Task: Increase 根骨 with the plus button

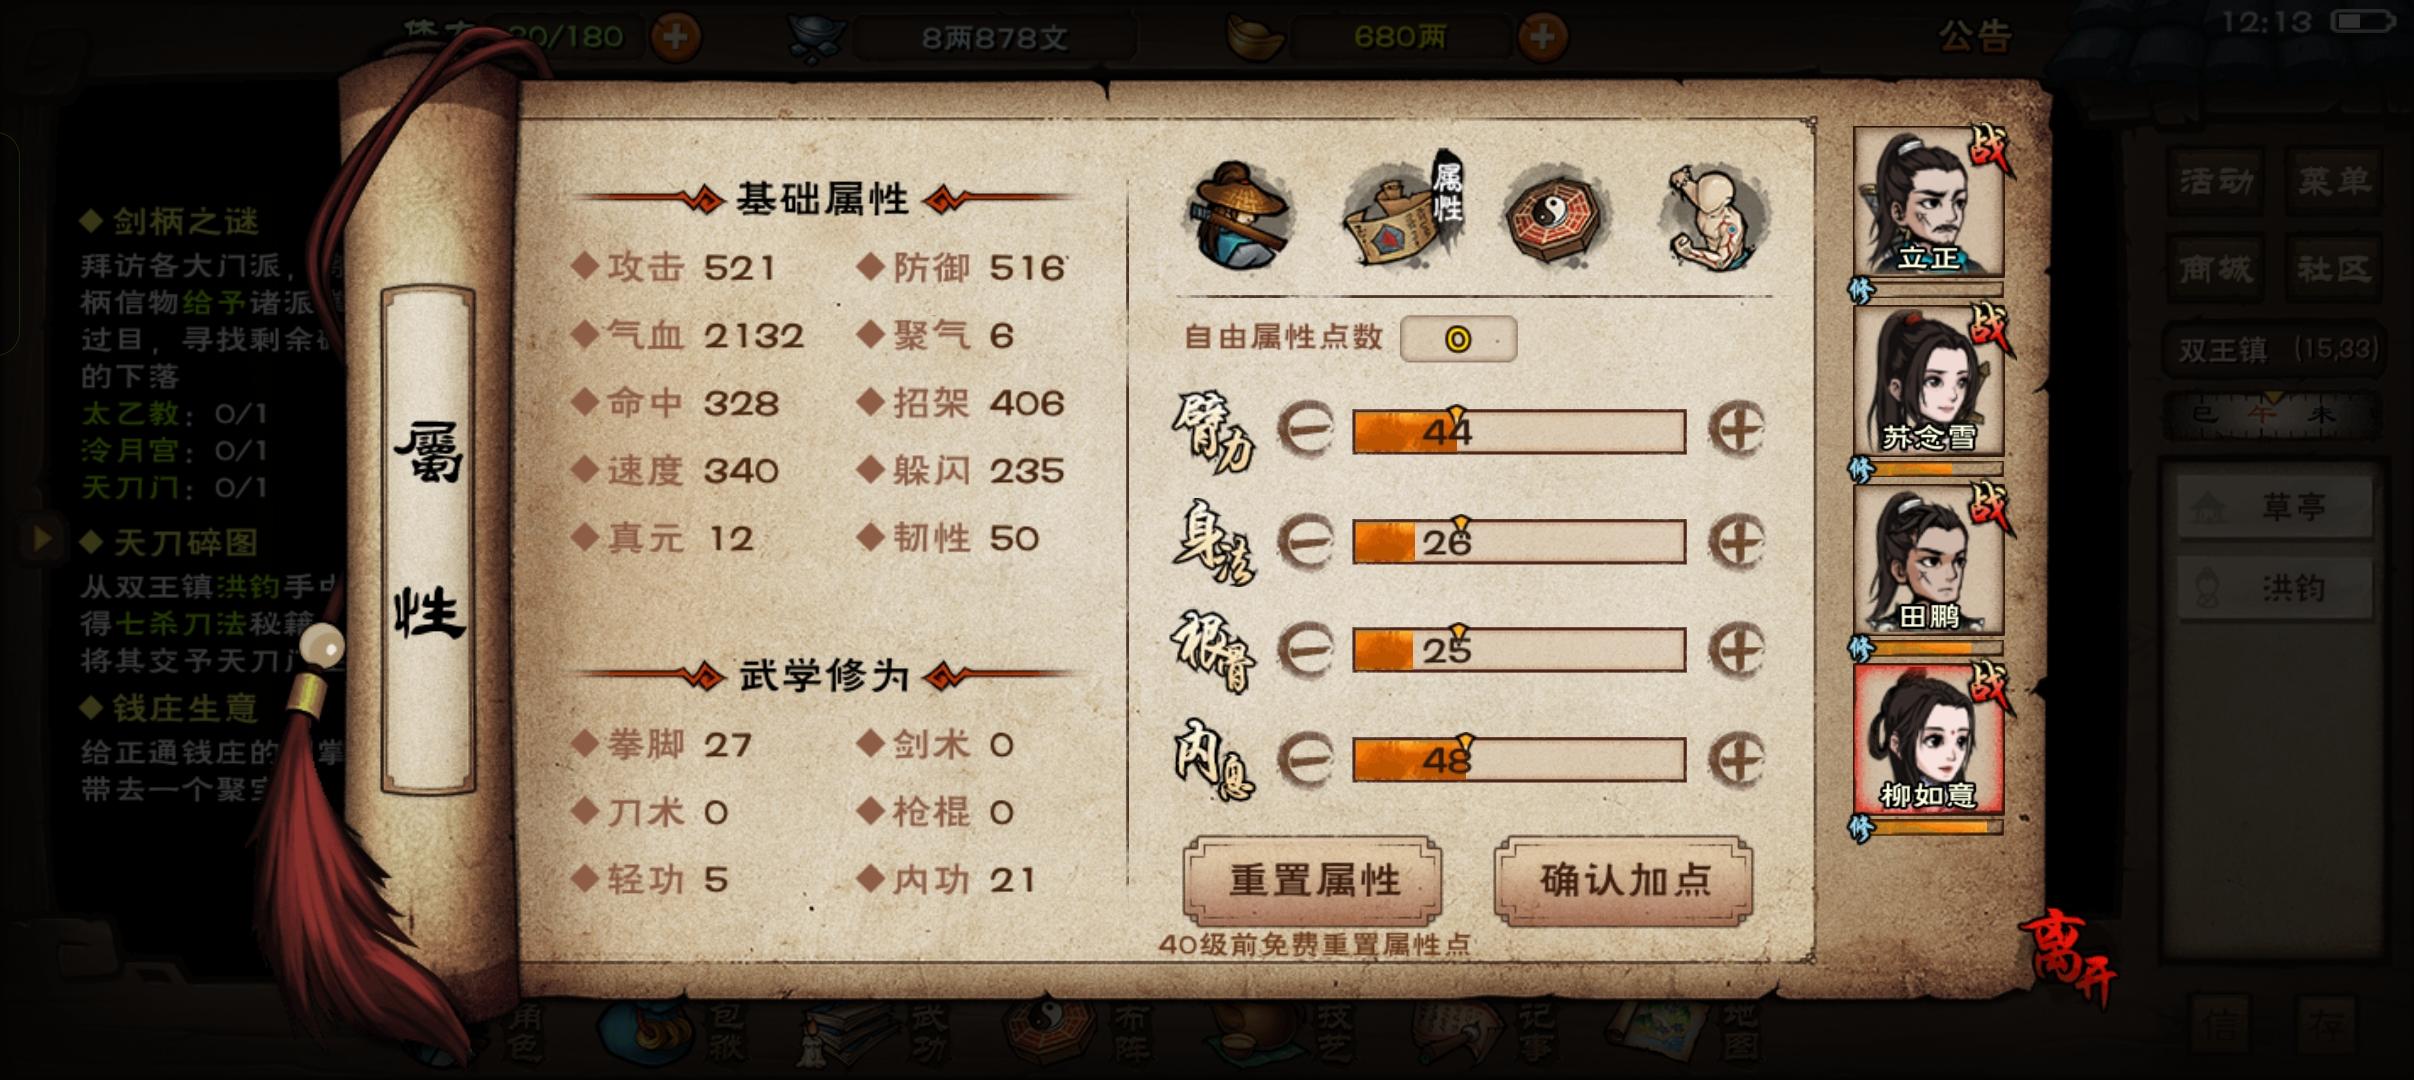Action: click(1736, 650)
